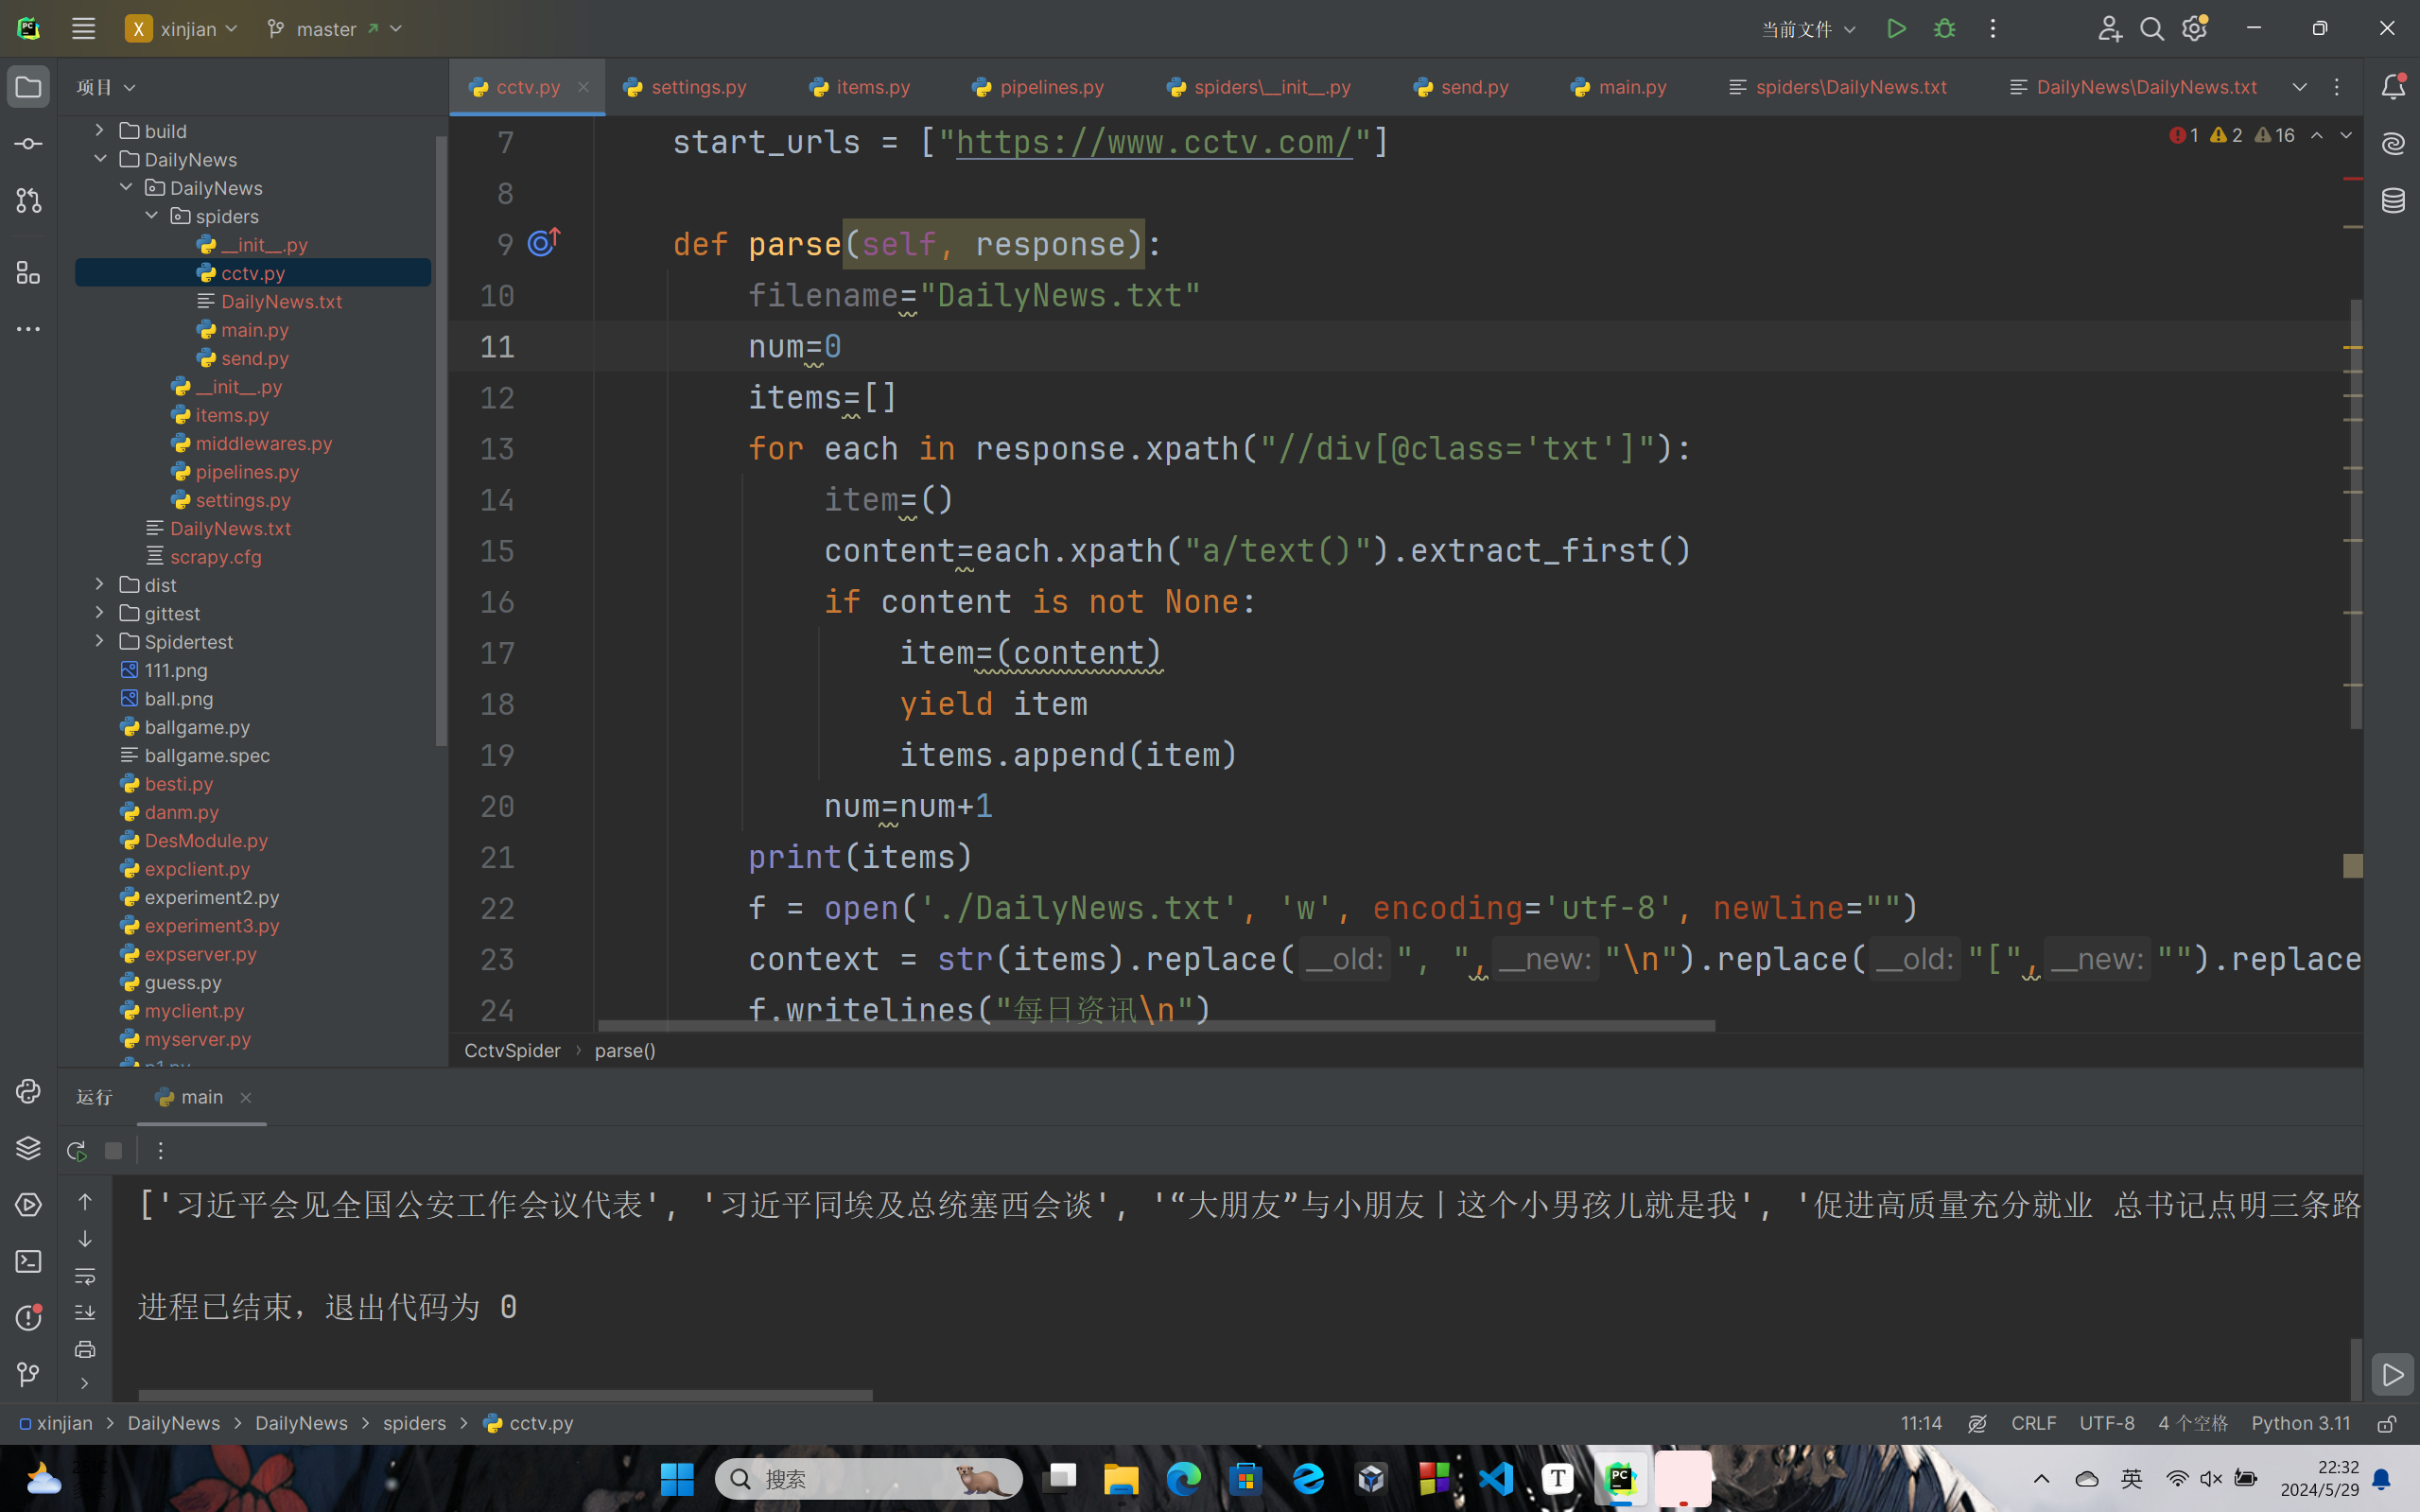
Task: Open Search Everywhere magnifier
Action: click(x=2152, y=29)
